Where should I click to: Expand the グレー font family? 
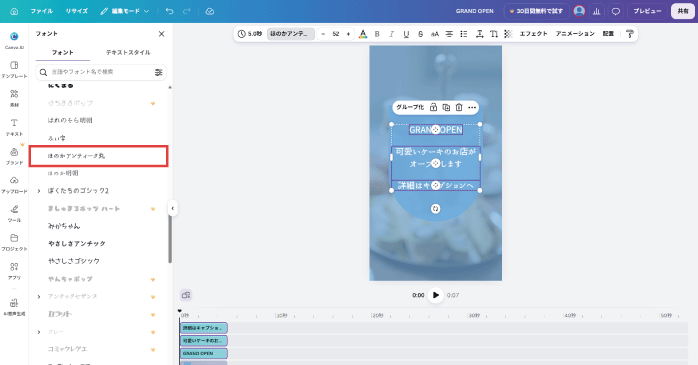39,332
